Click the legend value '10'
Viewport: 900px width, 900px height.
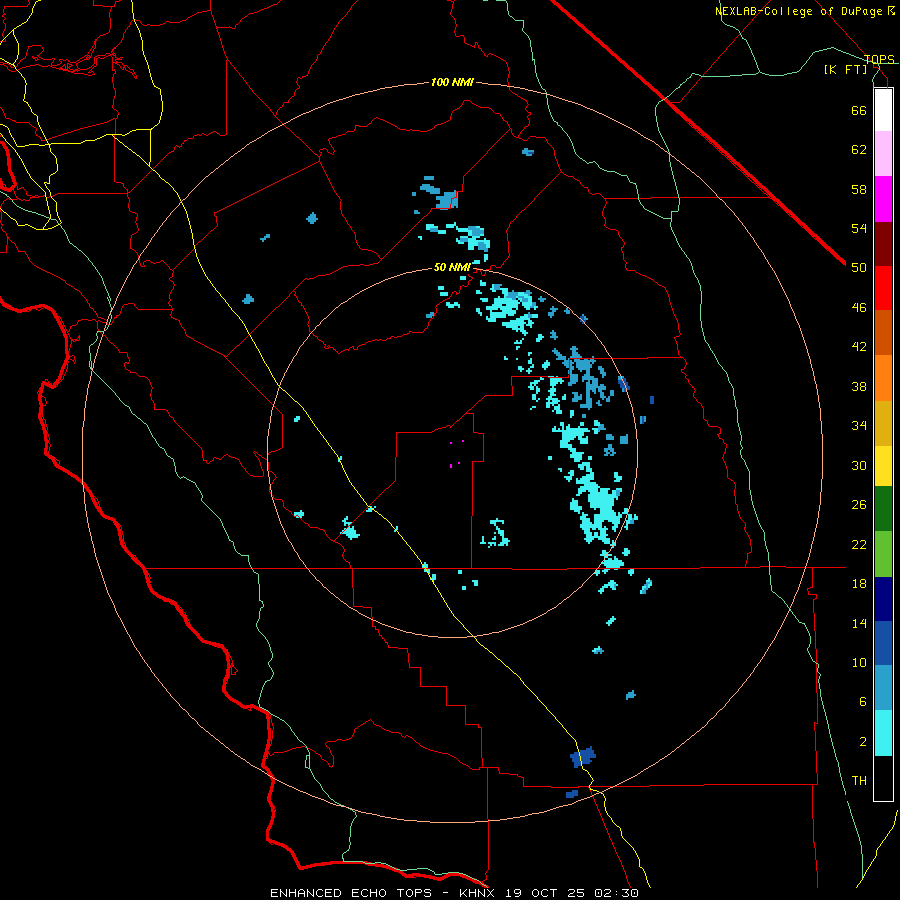(859, 663)
